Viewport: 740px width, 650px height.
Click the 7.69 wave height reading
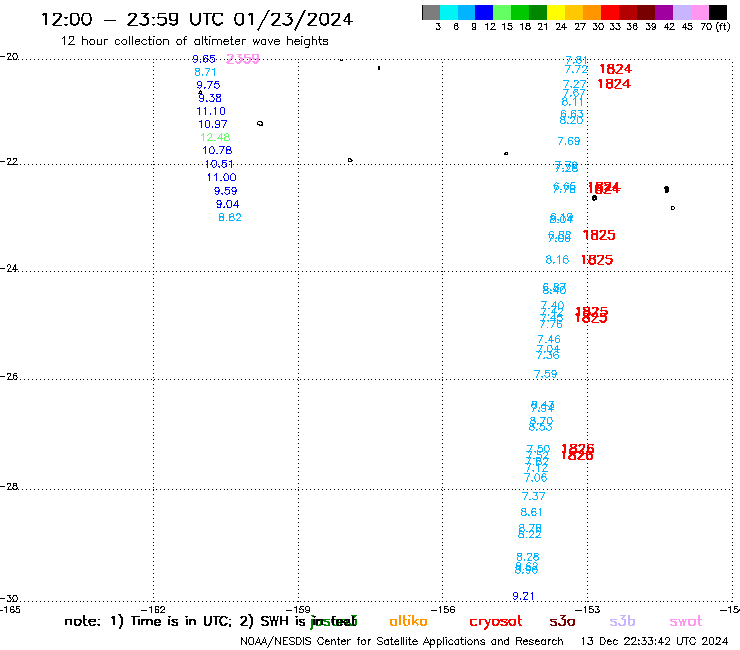568,141
